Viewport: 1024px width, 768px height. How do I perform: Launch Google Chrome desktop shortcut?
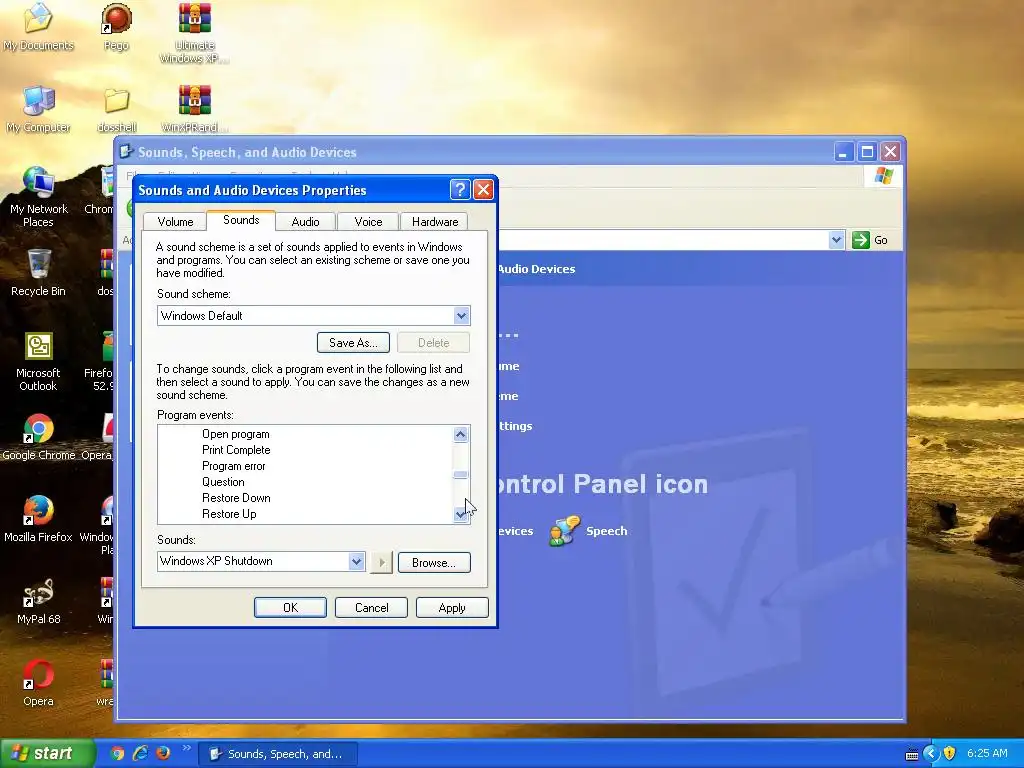point(38,437)
